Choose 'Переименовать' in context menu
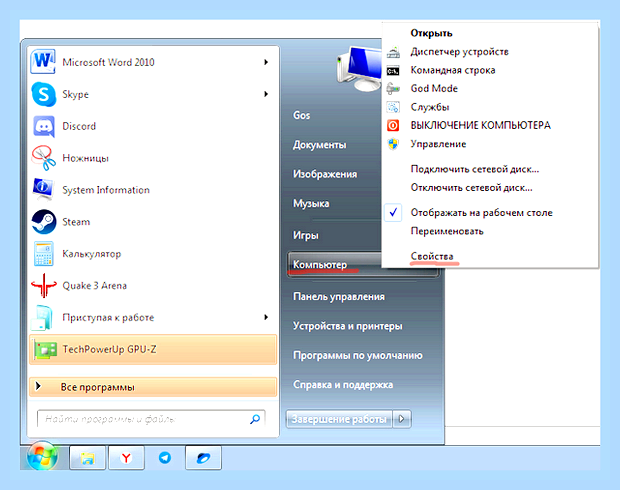620x490 pixels. pos(447,231)
